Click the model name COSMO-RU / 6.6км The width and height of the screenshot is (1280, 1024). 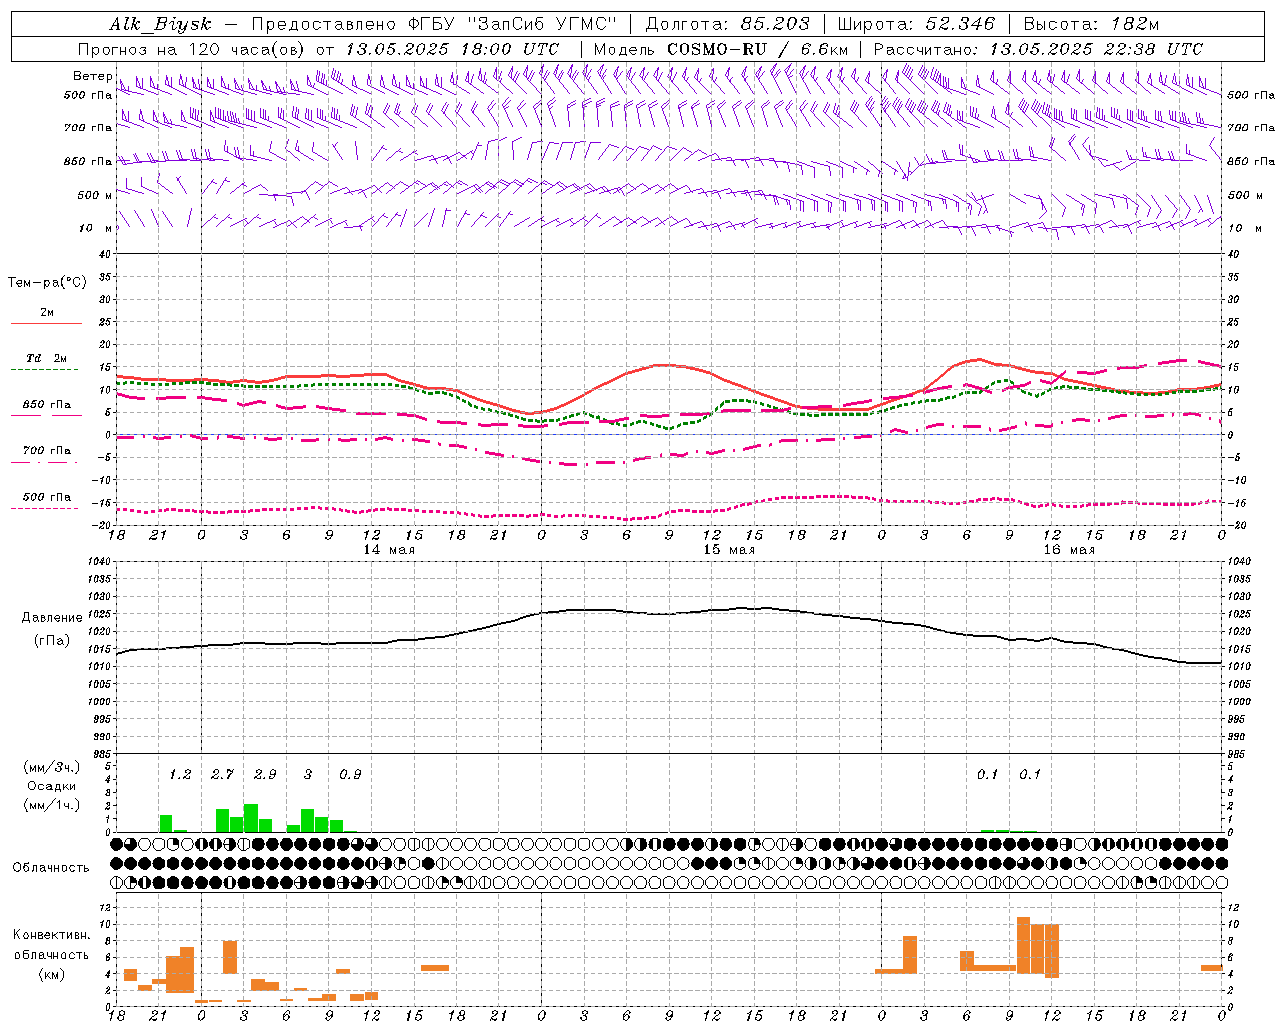click(x=758, y=49)
